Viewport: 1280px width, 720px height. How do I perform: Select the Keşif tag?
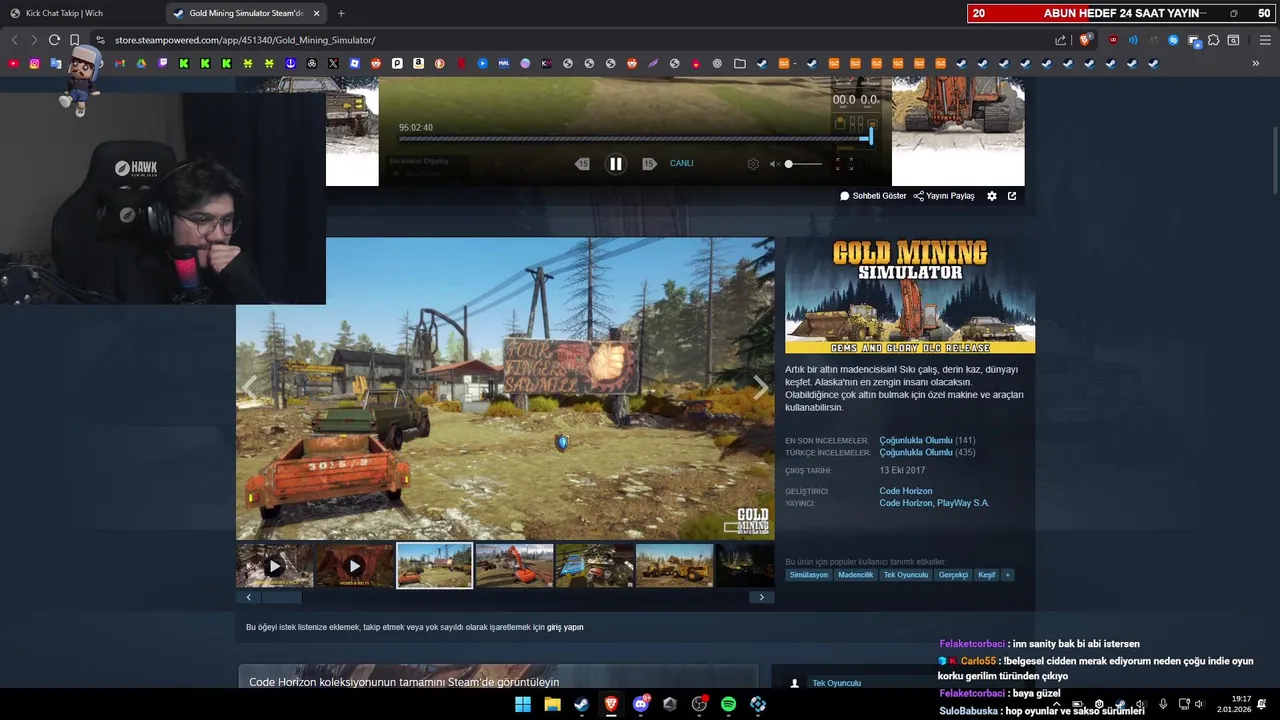pos(986,575)
